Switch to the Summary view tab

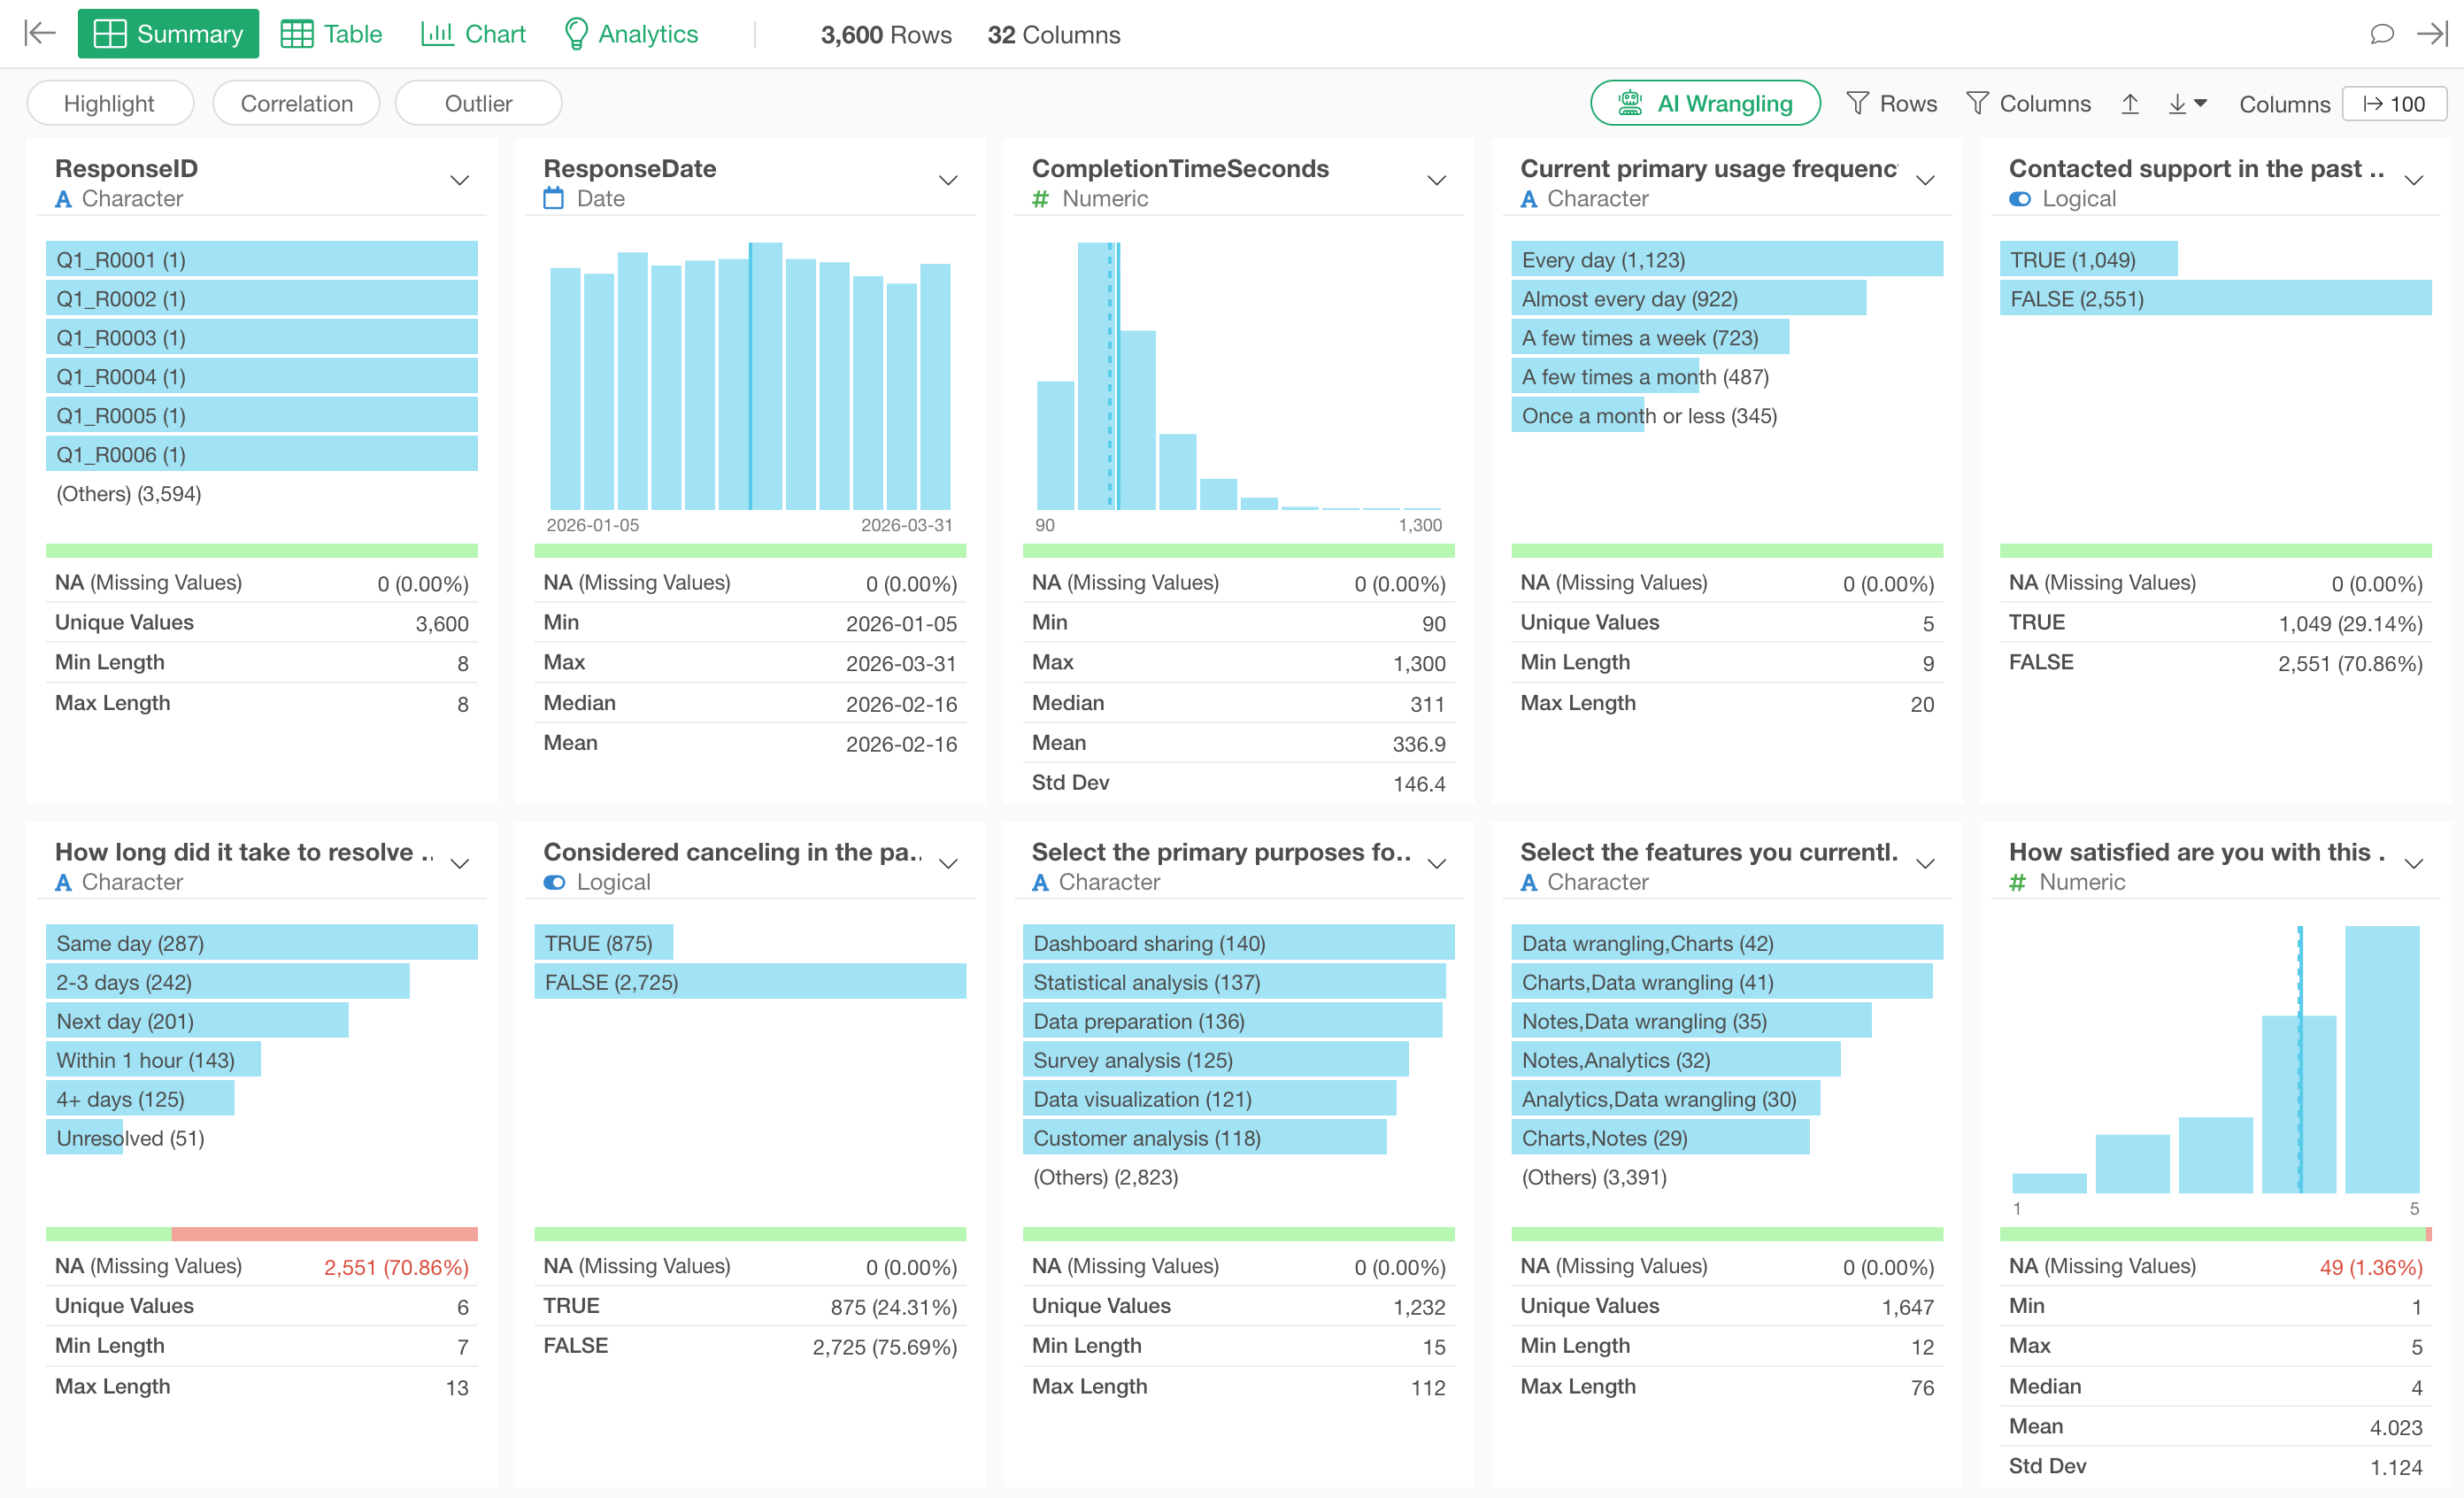point(168,34)
